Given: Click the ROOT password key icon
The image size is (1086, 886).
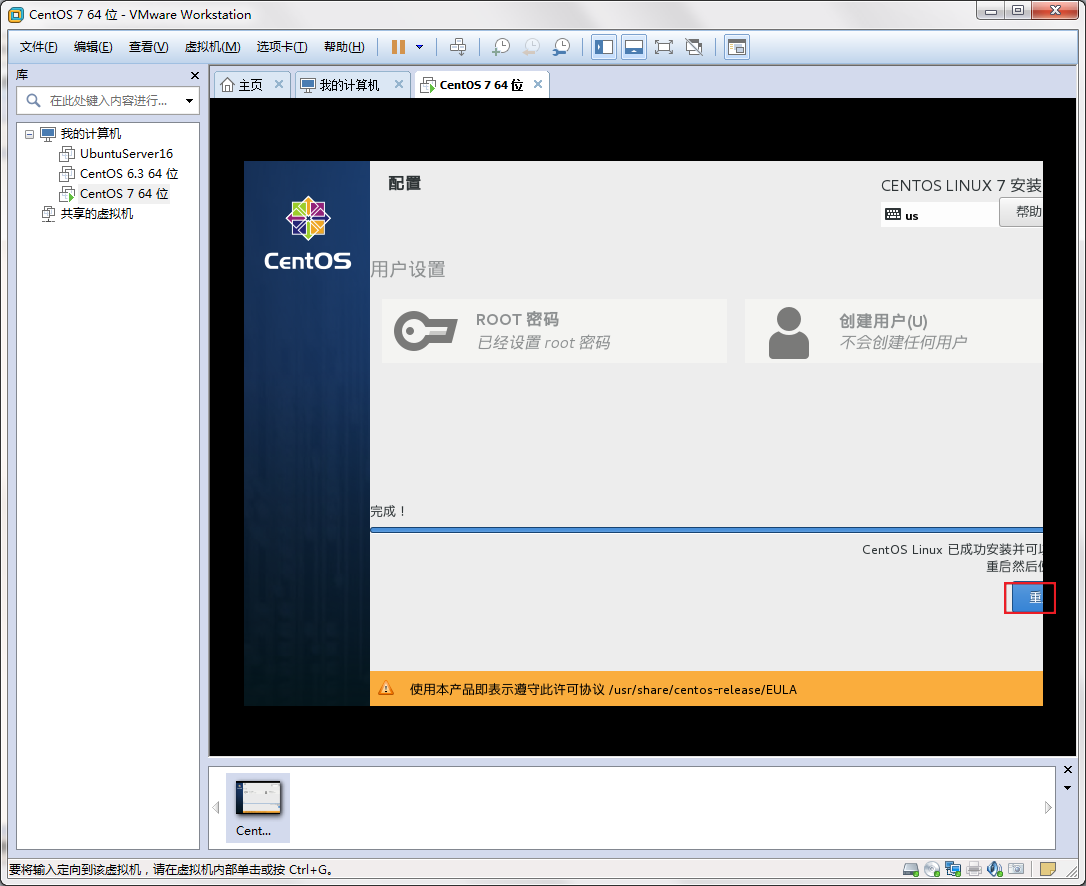Looking at the screenshot, I should click(425, 331).
